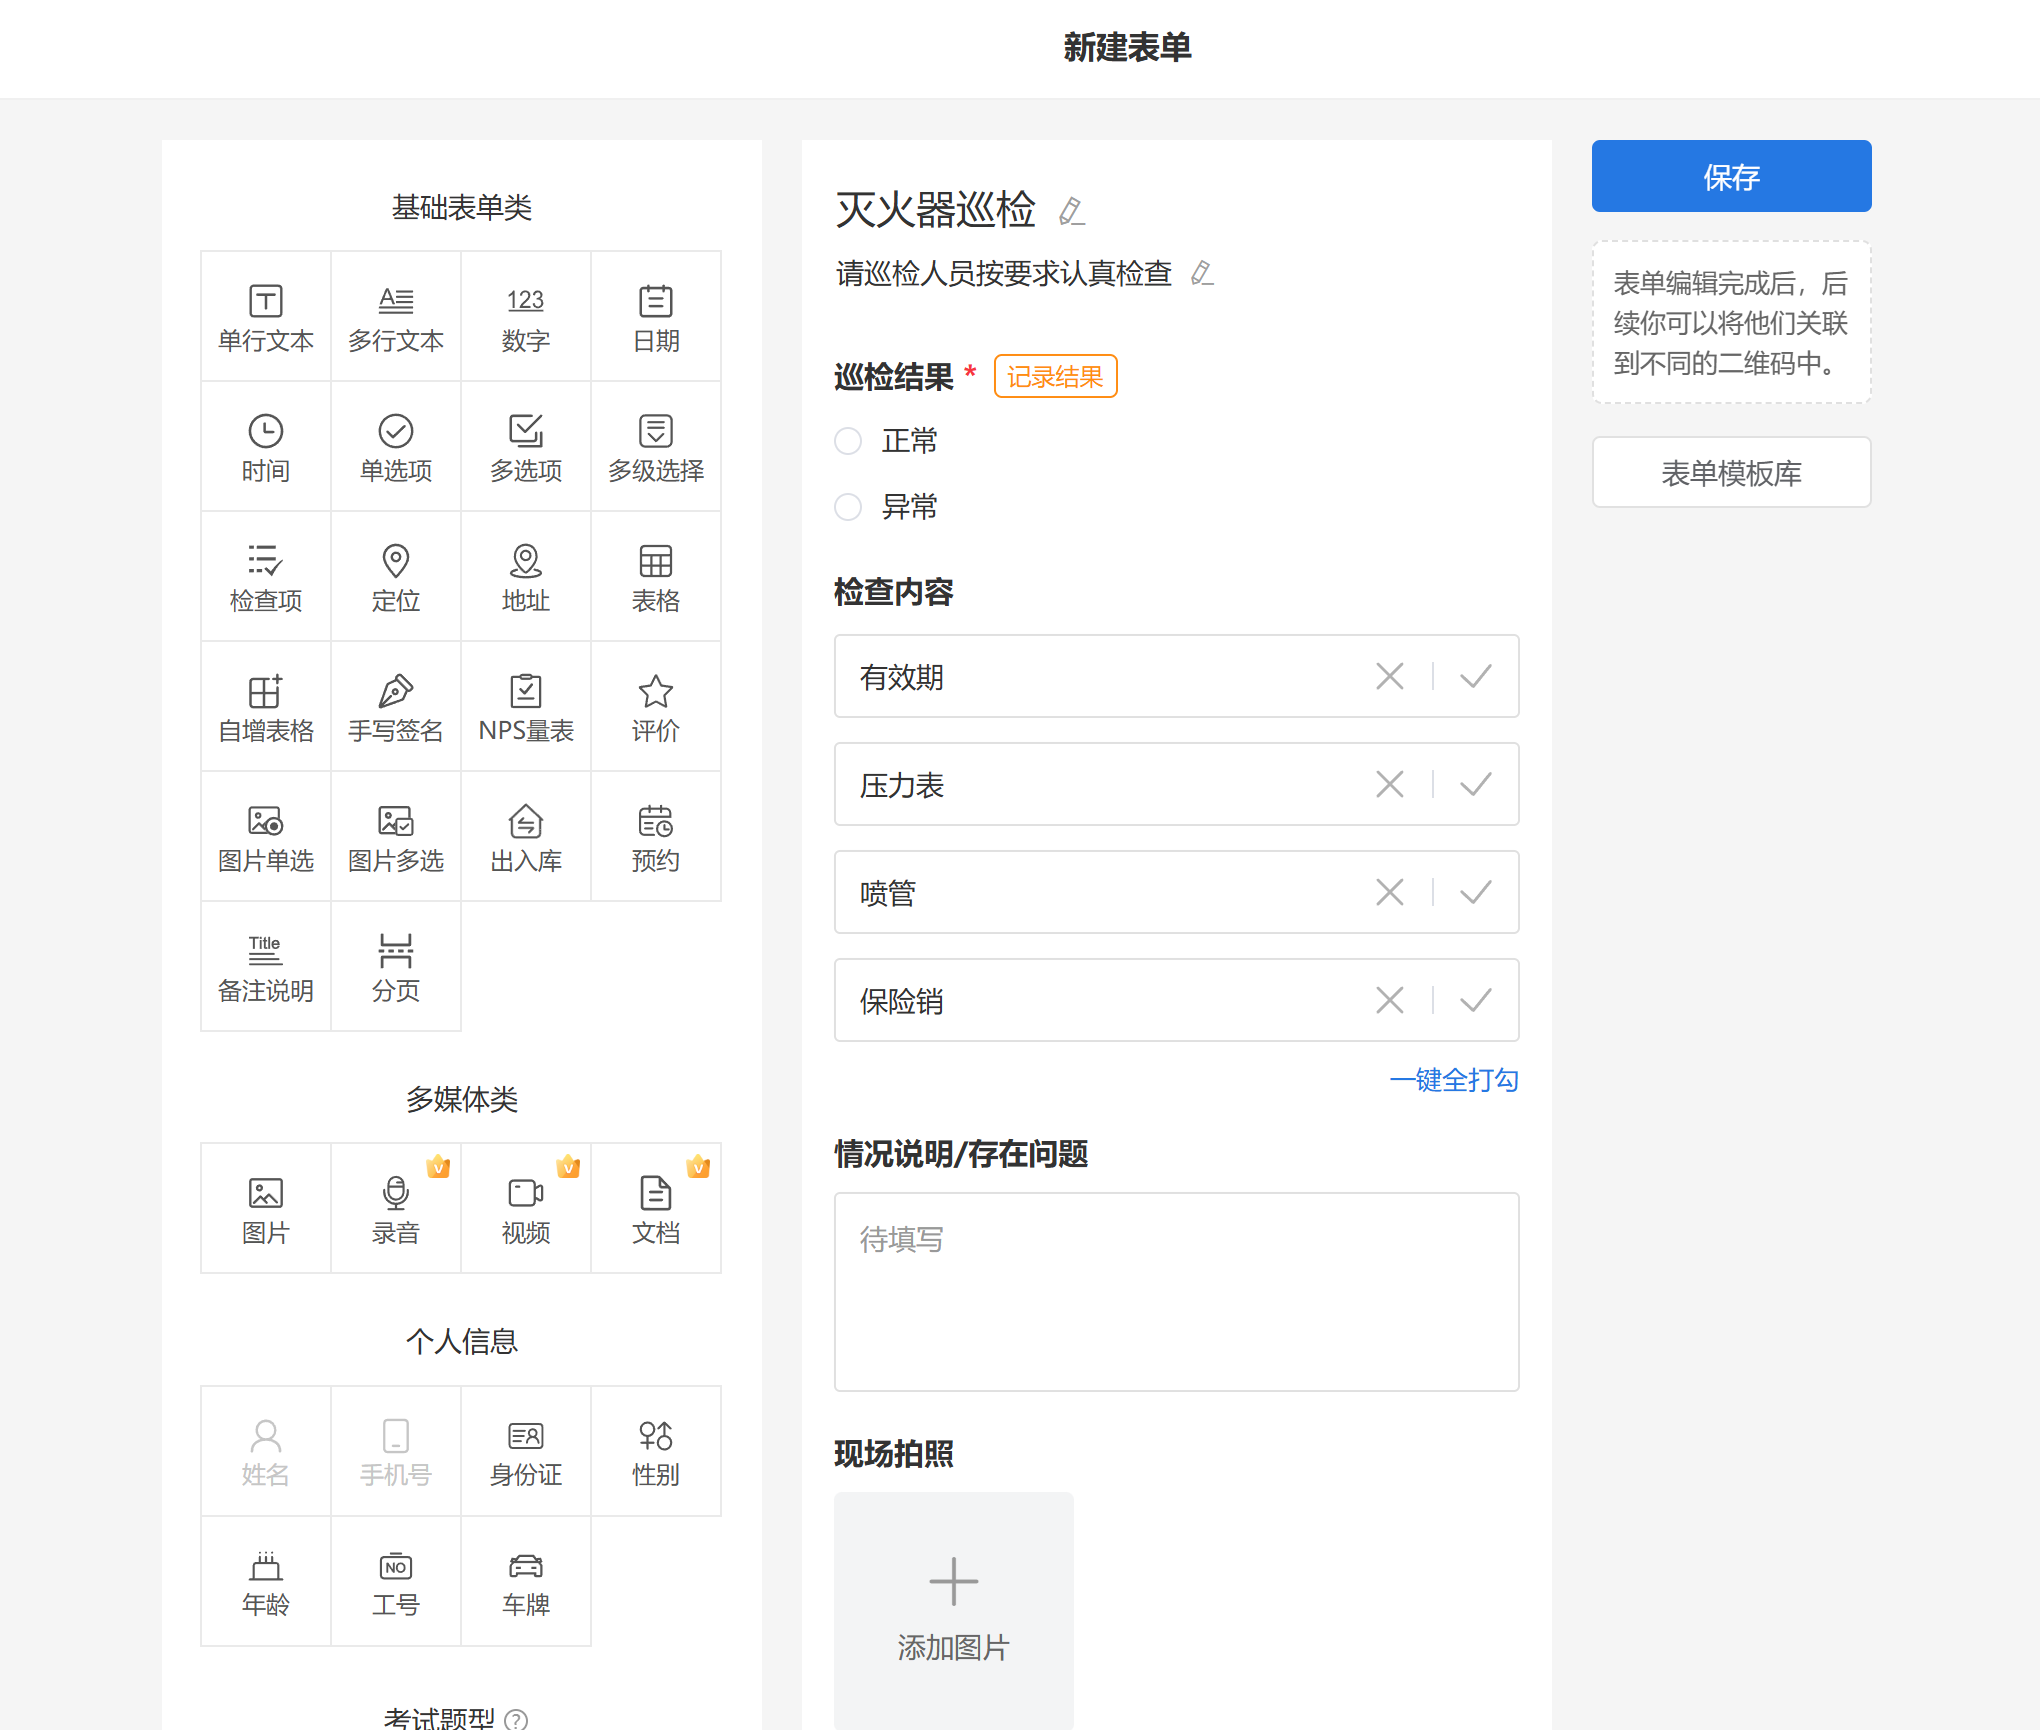Tick the checkmark for 保险销
The width and height of the screenshot is (2040, 1730).
click(x=1475, y=1001)
